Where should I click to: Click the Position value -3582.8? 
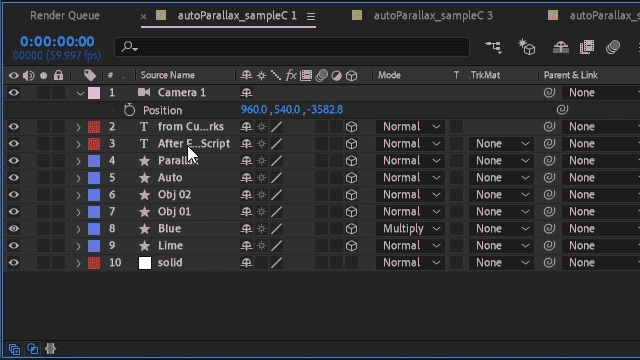tap(325, 110)
